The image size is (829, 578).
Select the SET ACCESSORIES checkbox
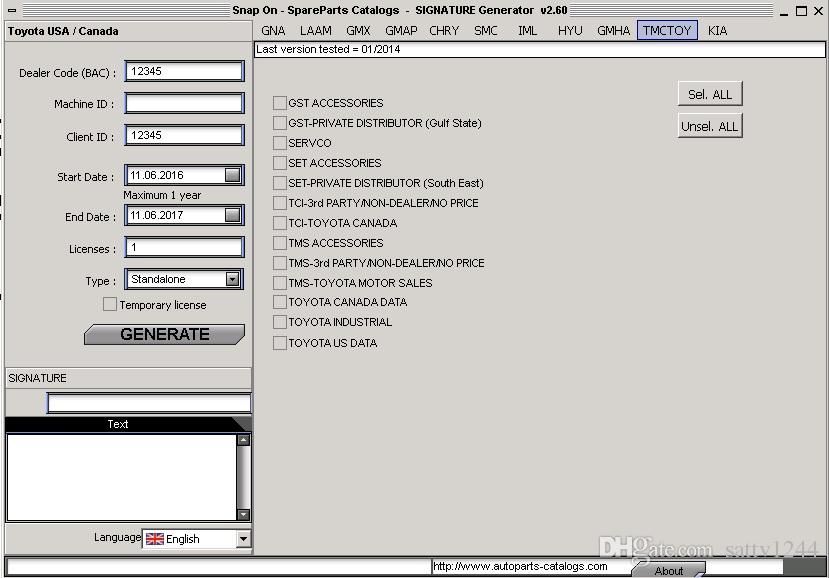(x=280, y=163)
